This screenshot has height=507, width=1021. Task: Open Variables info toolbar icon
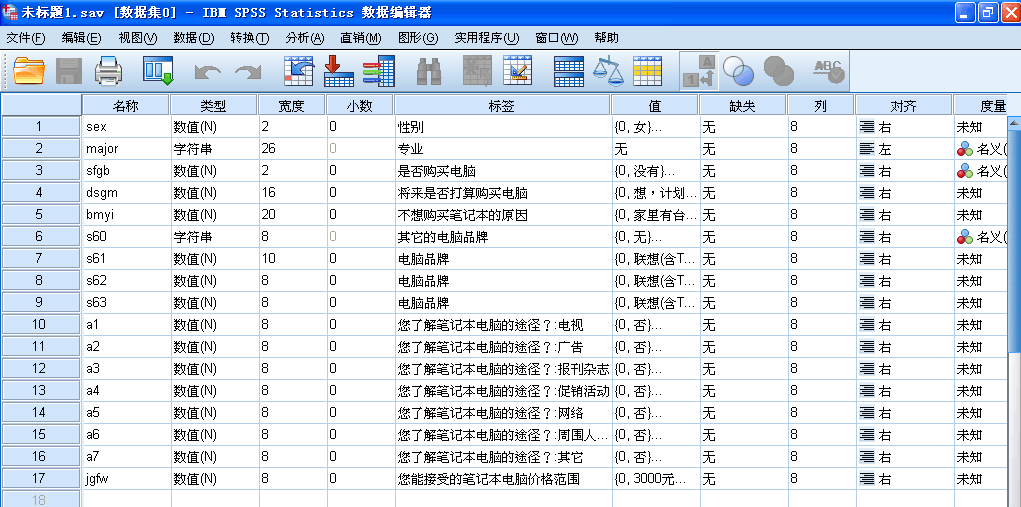(379, 70)
